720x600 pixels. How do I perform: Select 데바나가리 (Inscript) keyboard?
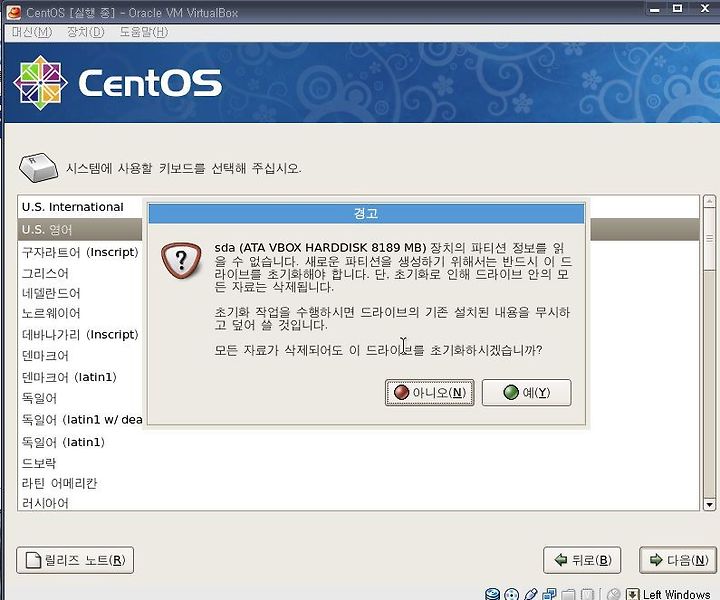[80, 334]
